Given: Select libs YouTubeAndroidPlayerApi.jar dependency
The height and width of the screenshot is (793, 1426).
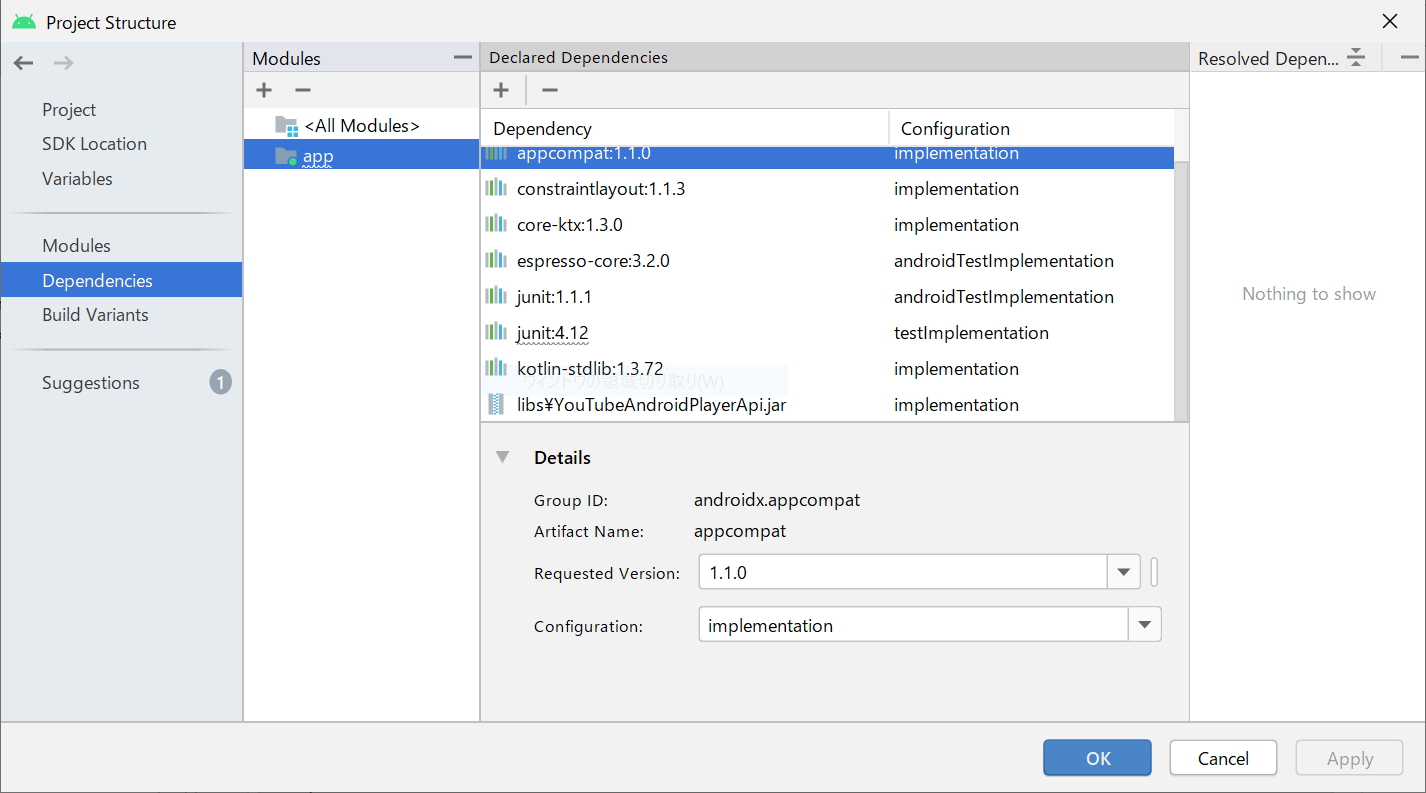Looking at the screenshot, I should click(x=828, y=404).
